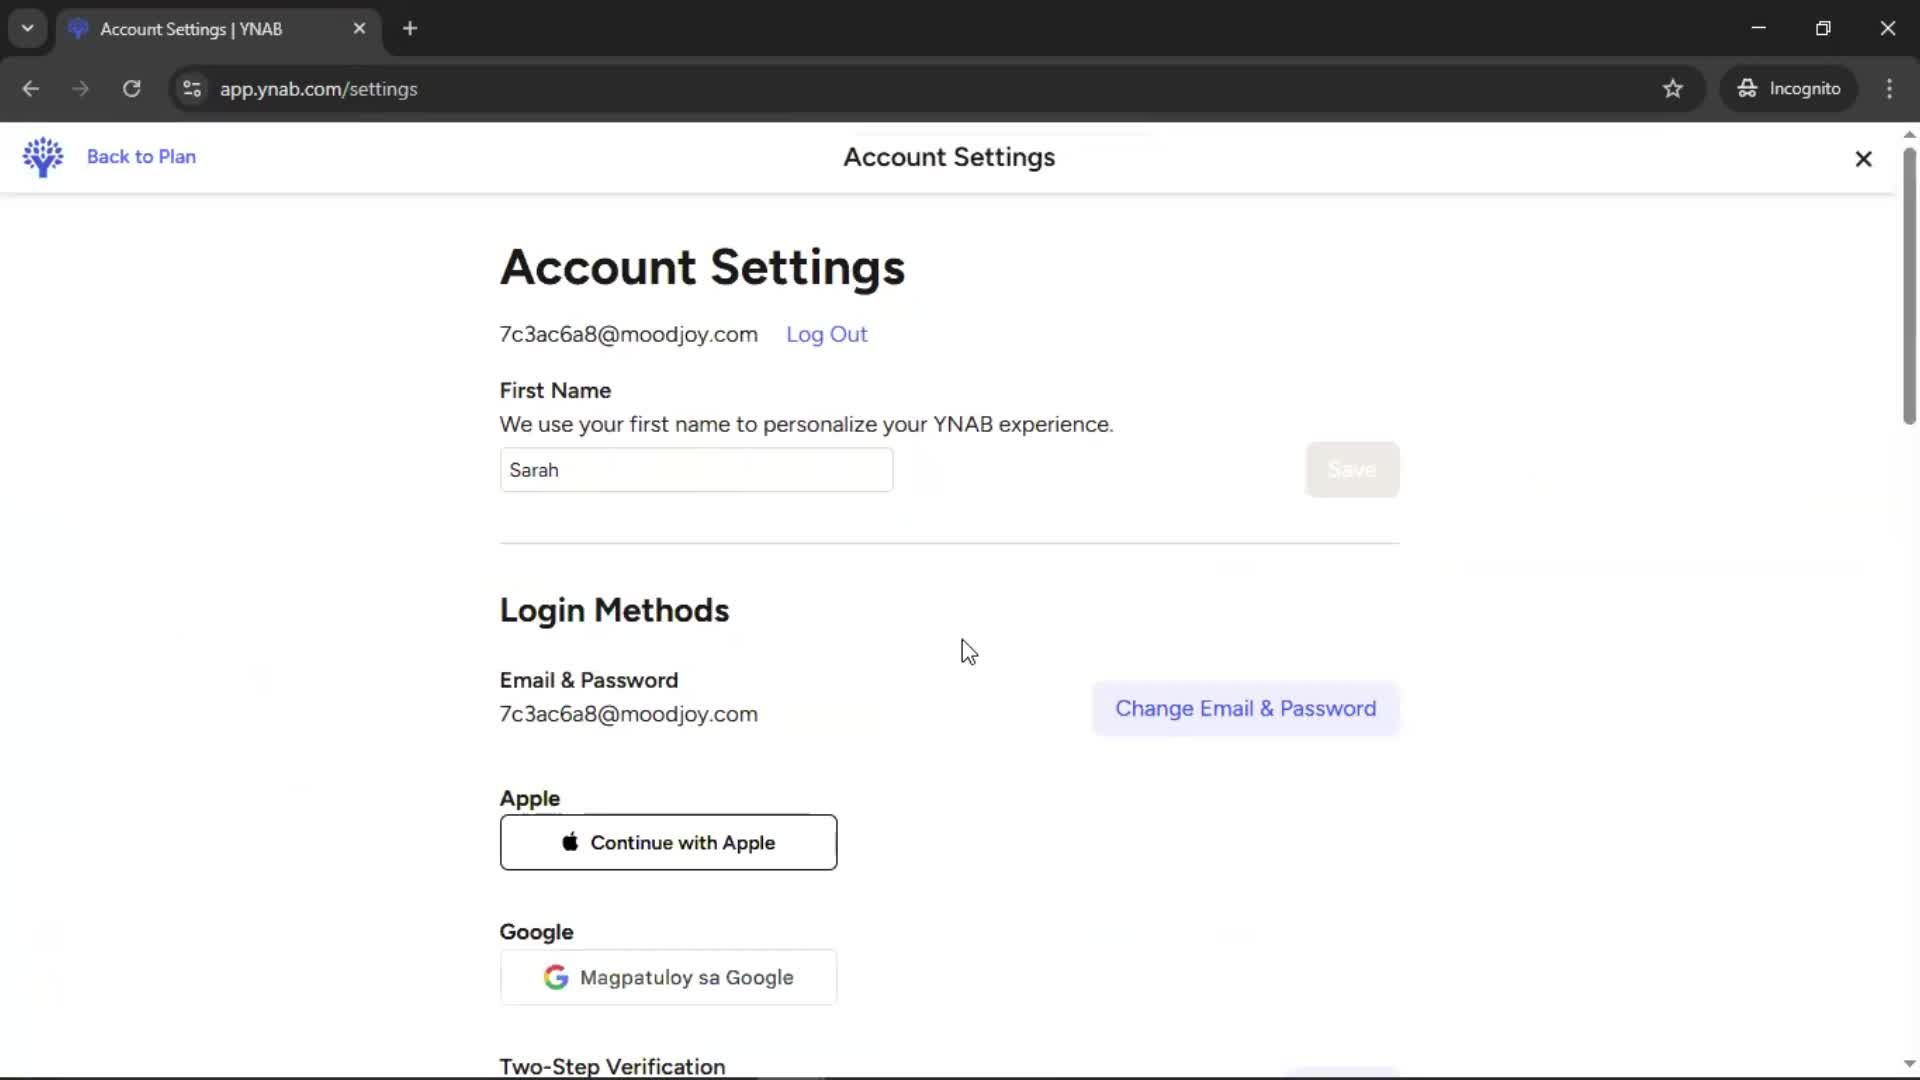This screenshot has height=1080, width=1920.
Task: Open site information icon in address bar
Action: (x=192, y=89)
